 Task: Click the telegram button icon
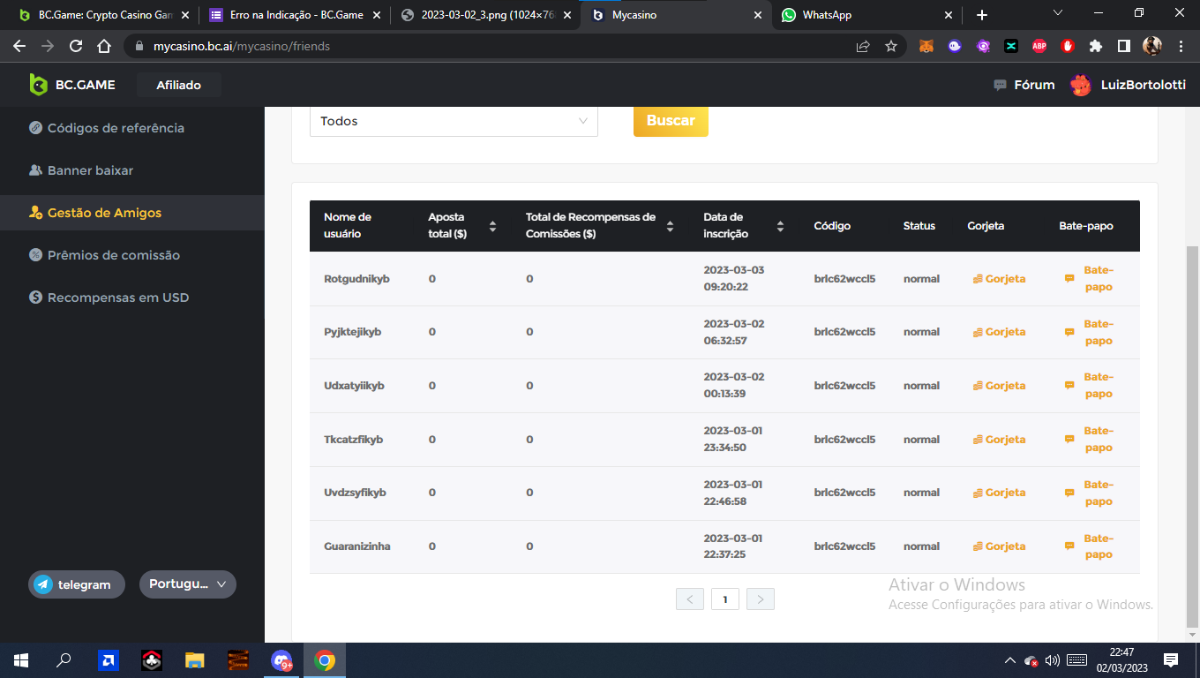pyautogui.click(x=43, y=585)
